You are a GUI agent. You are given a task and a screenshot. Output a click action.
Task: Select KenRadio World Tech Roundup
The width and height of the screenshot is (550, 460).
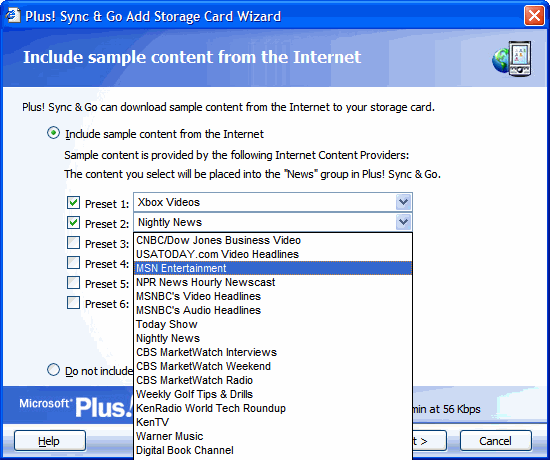(273, 409)
